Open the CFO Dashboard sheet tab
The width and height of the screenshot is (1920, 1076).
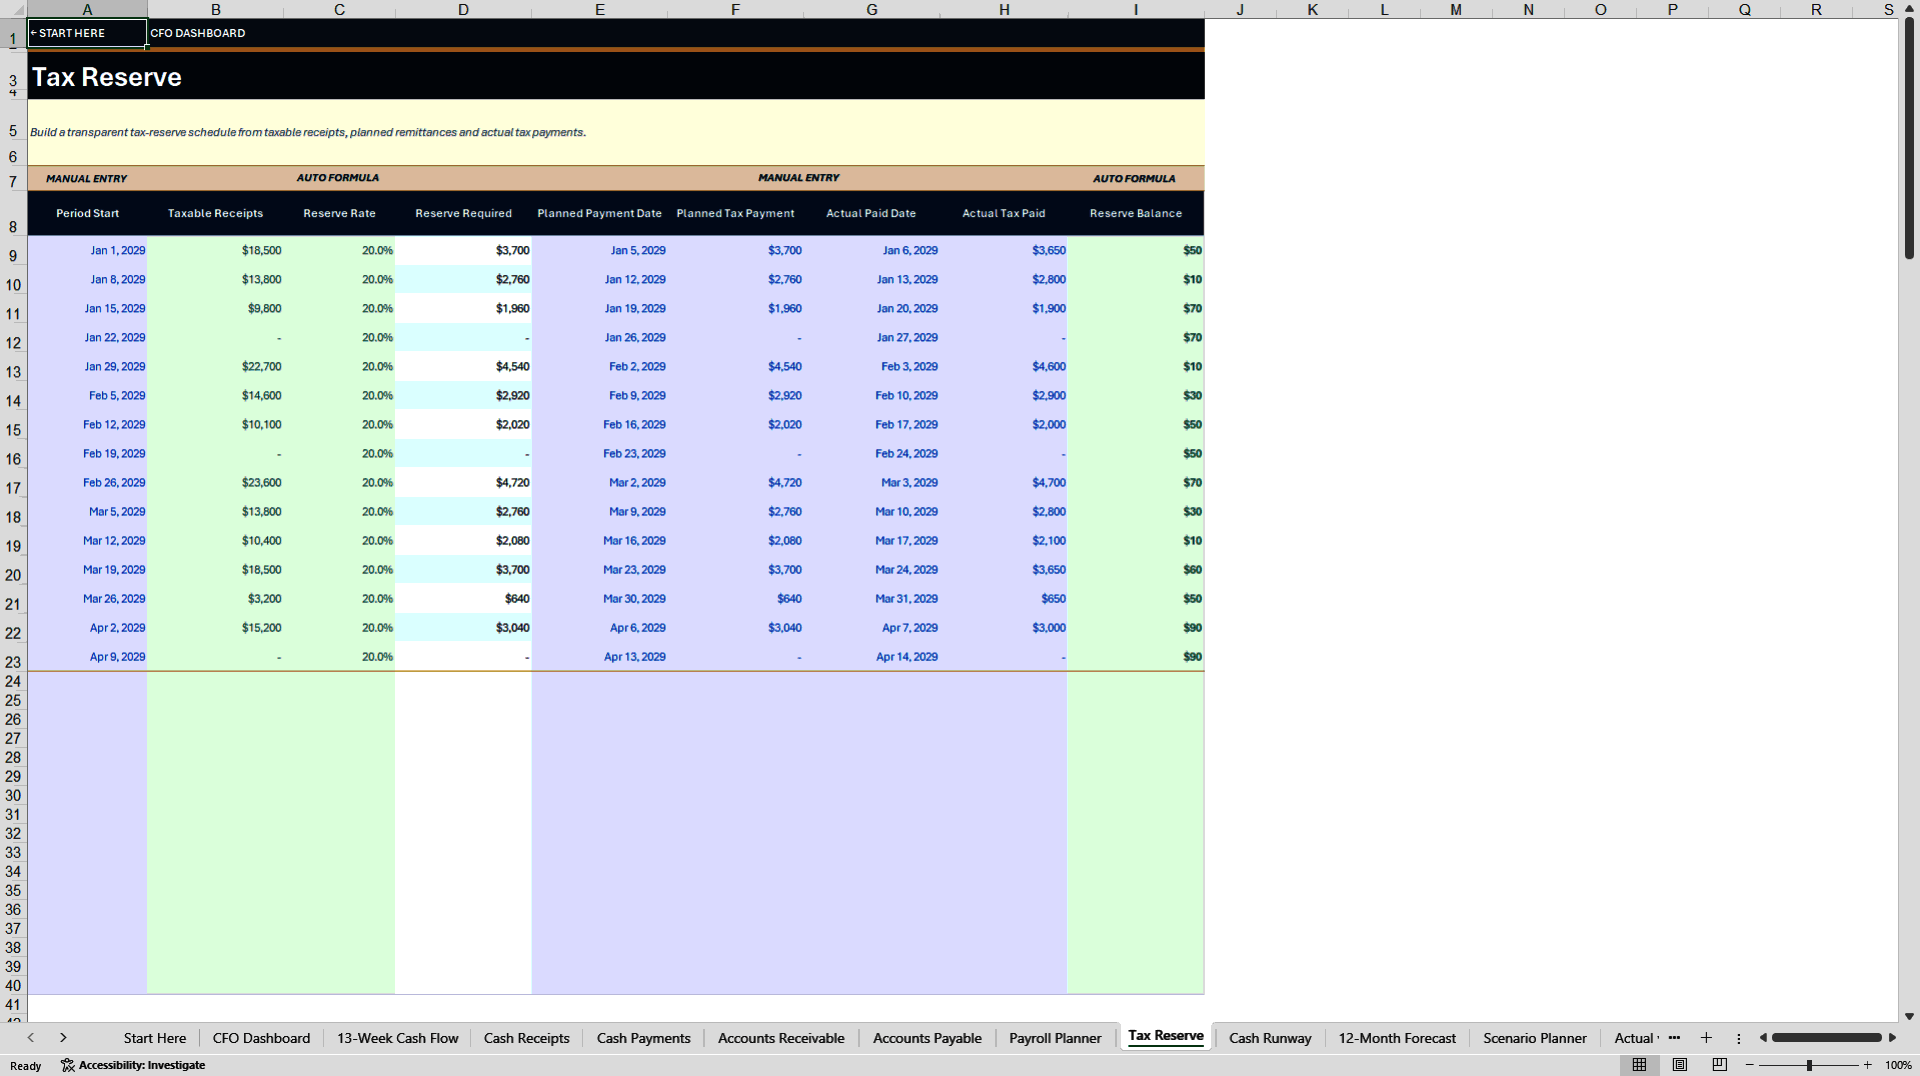(x=261, y=1038)
